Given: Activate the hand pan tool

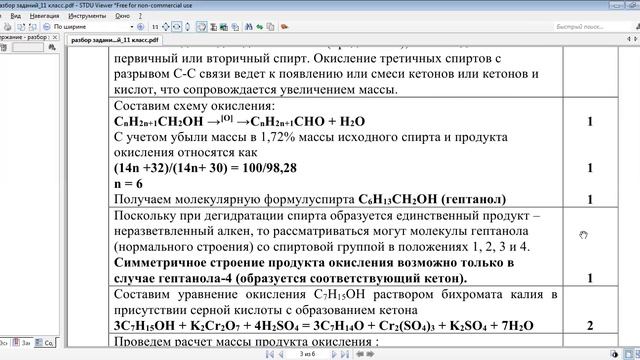Looking at the screenshot, I should (202, 27).
